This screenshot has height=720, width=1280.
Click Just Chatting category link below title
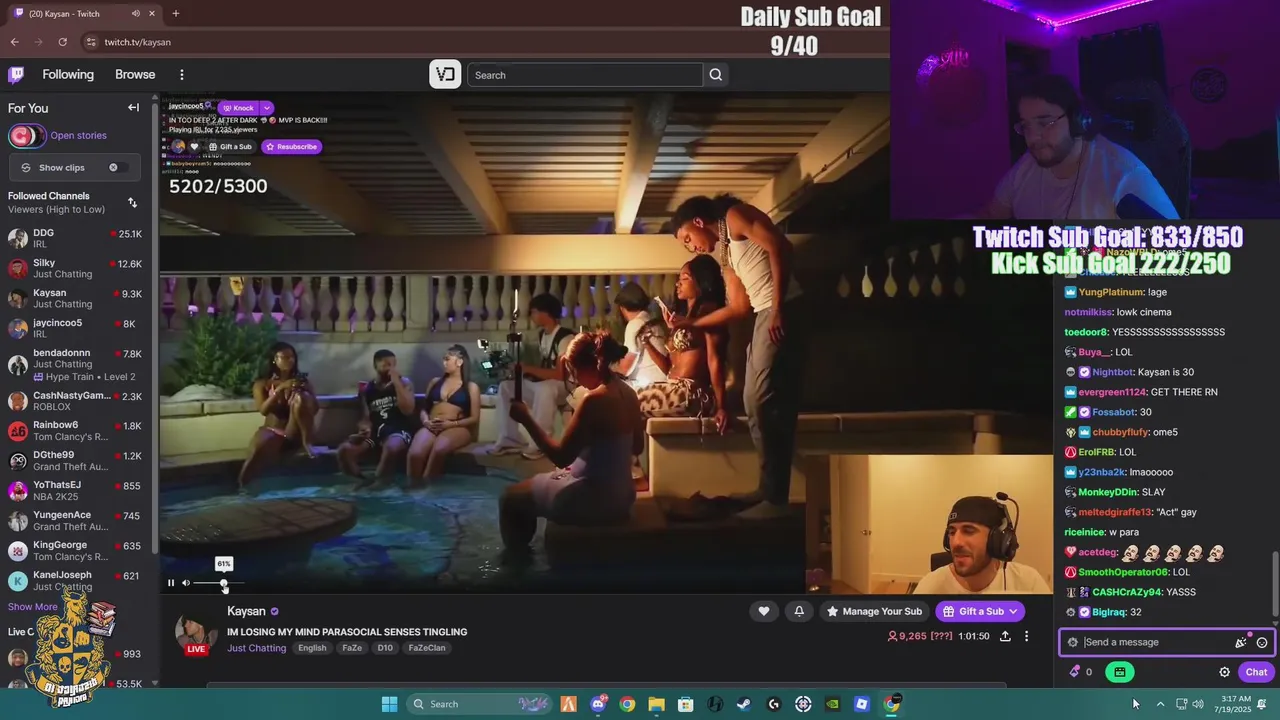tap(256, 648)
